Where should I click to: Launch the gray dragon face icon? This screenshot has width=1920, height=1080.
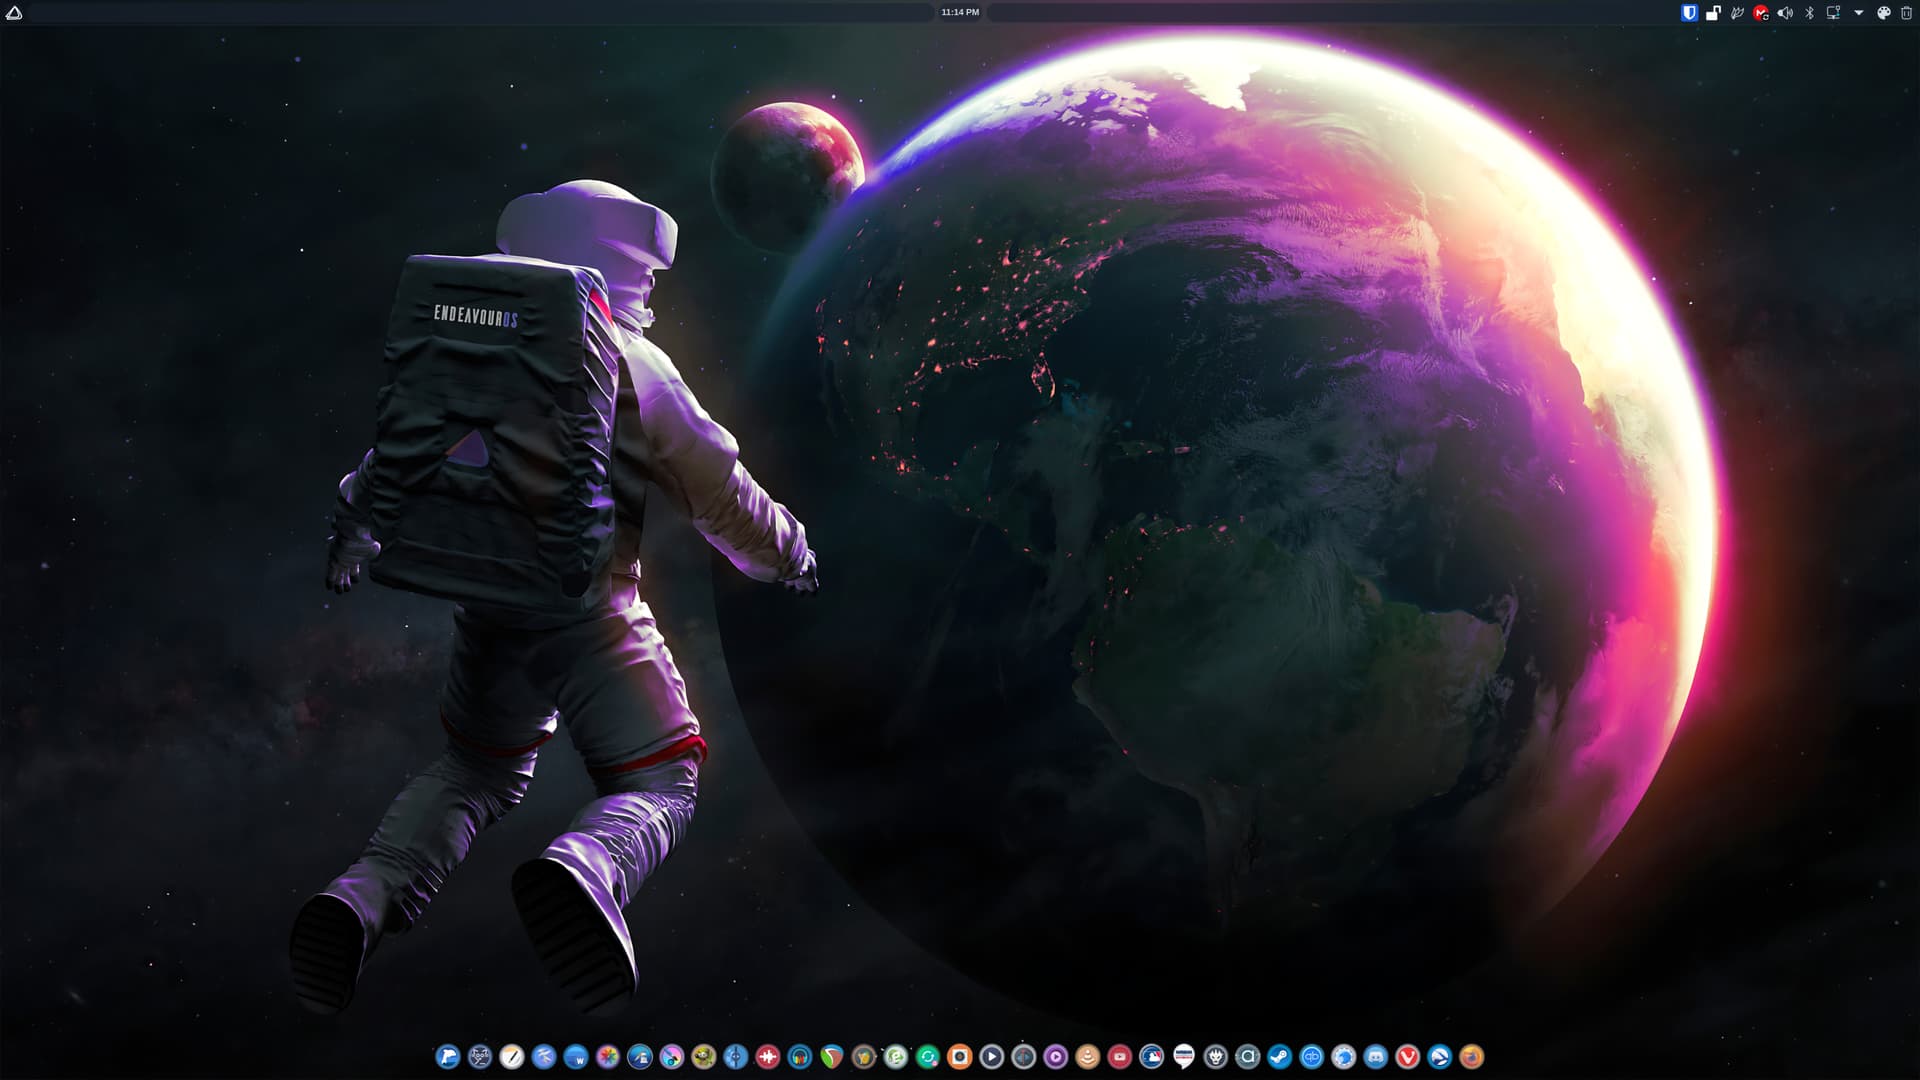coord(1216,1056)
